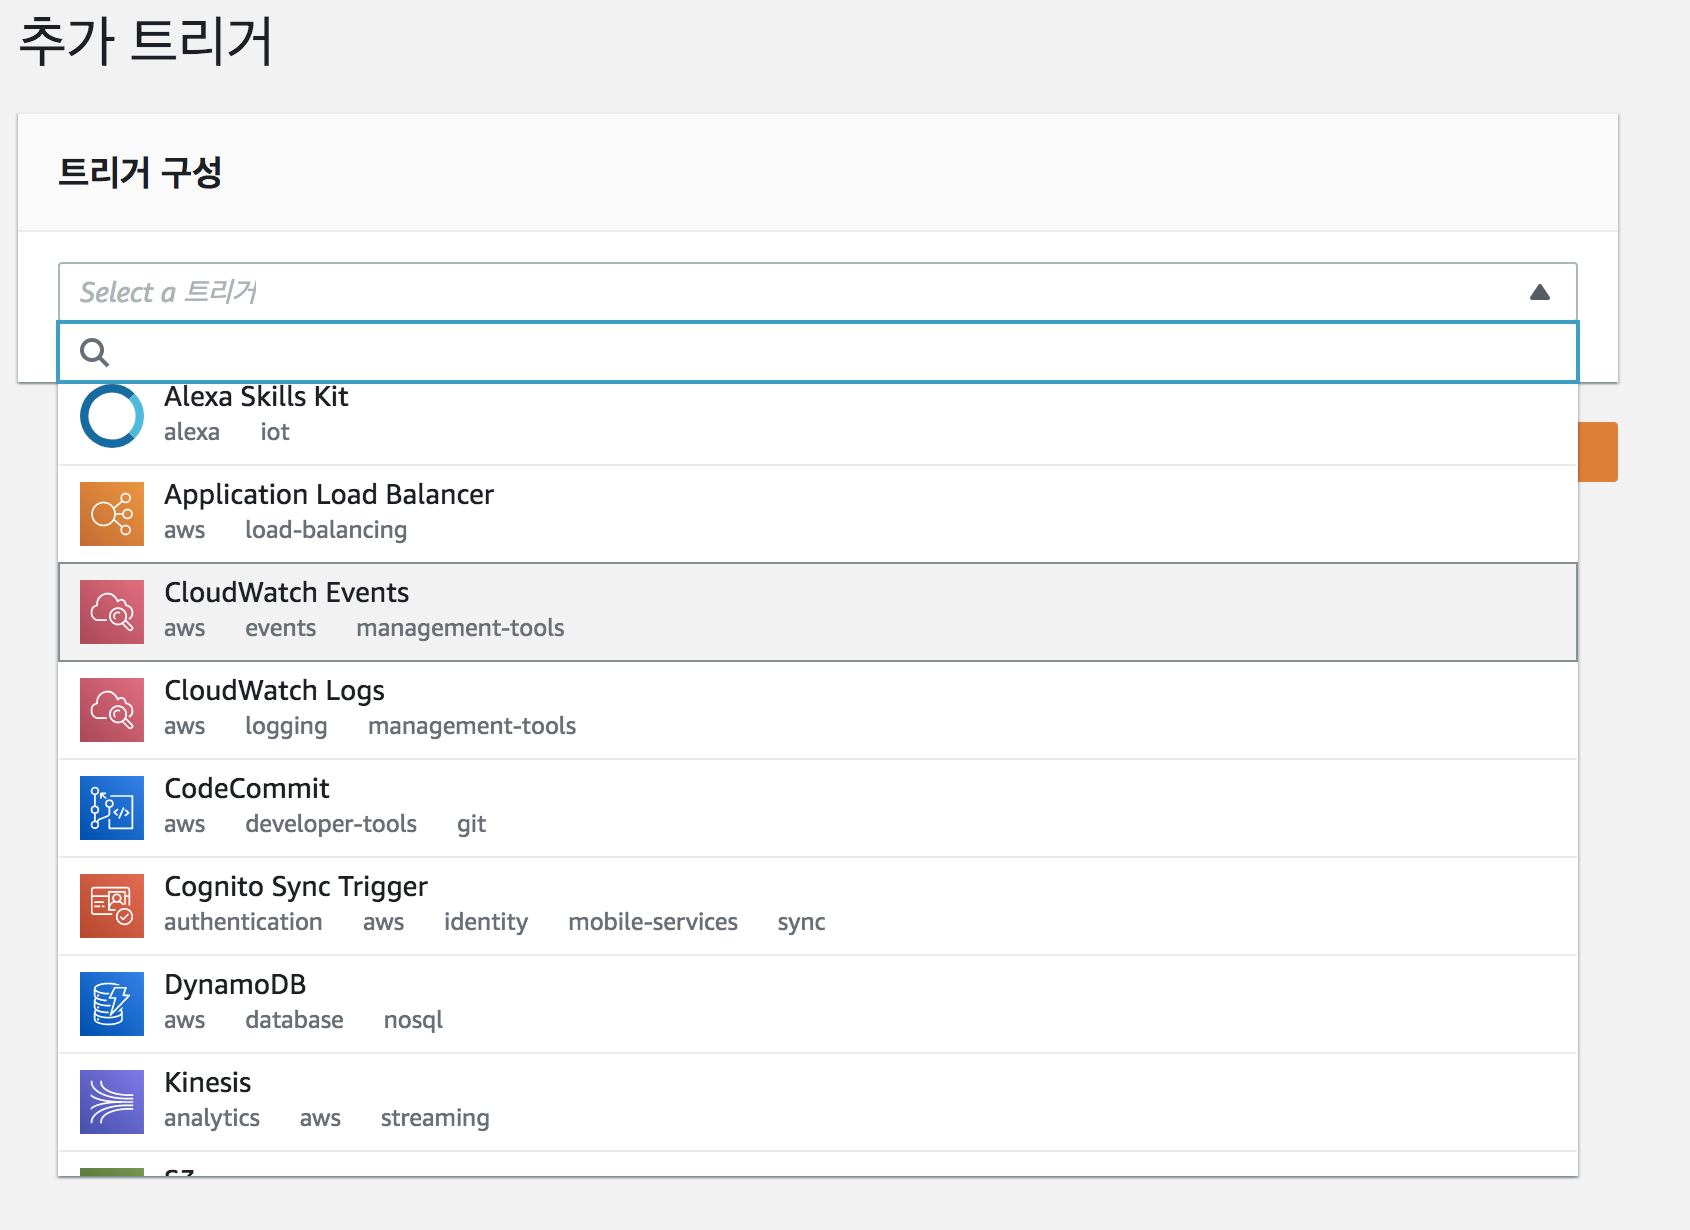Click the 트리거 구성 section heading
This screenshot has width=1690, height=1230.
tap(140, 172)
